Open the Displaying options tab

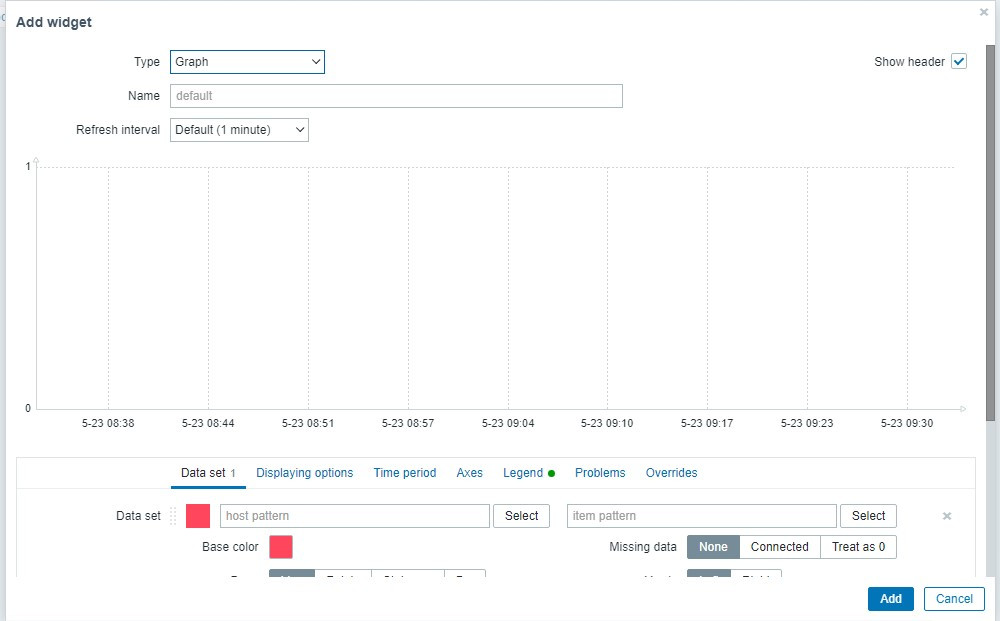click(x=304, y=473)
